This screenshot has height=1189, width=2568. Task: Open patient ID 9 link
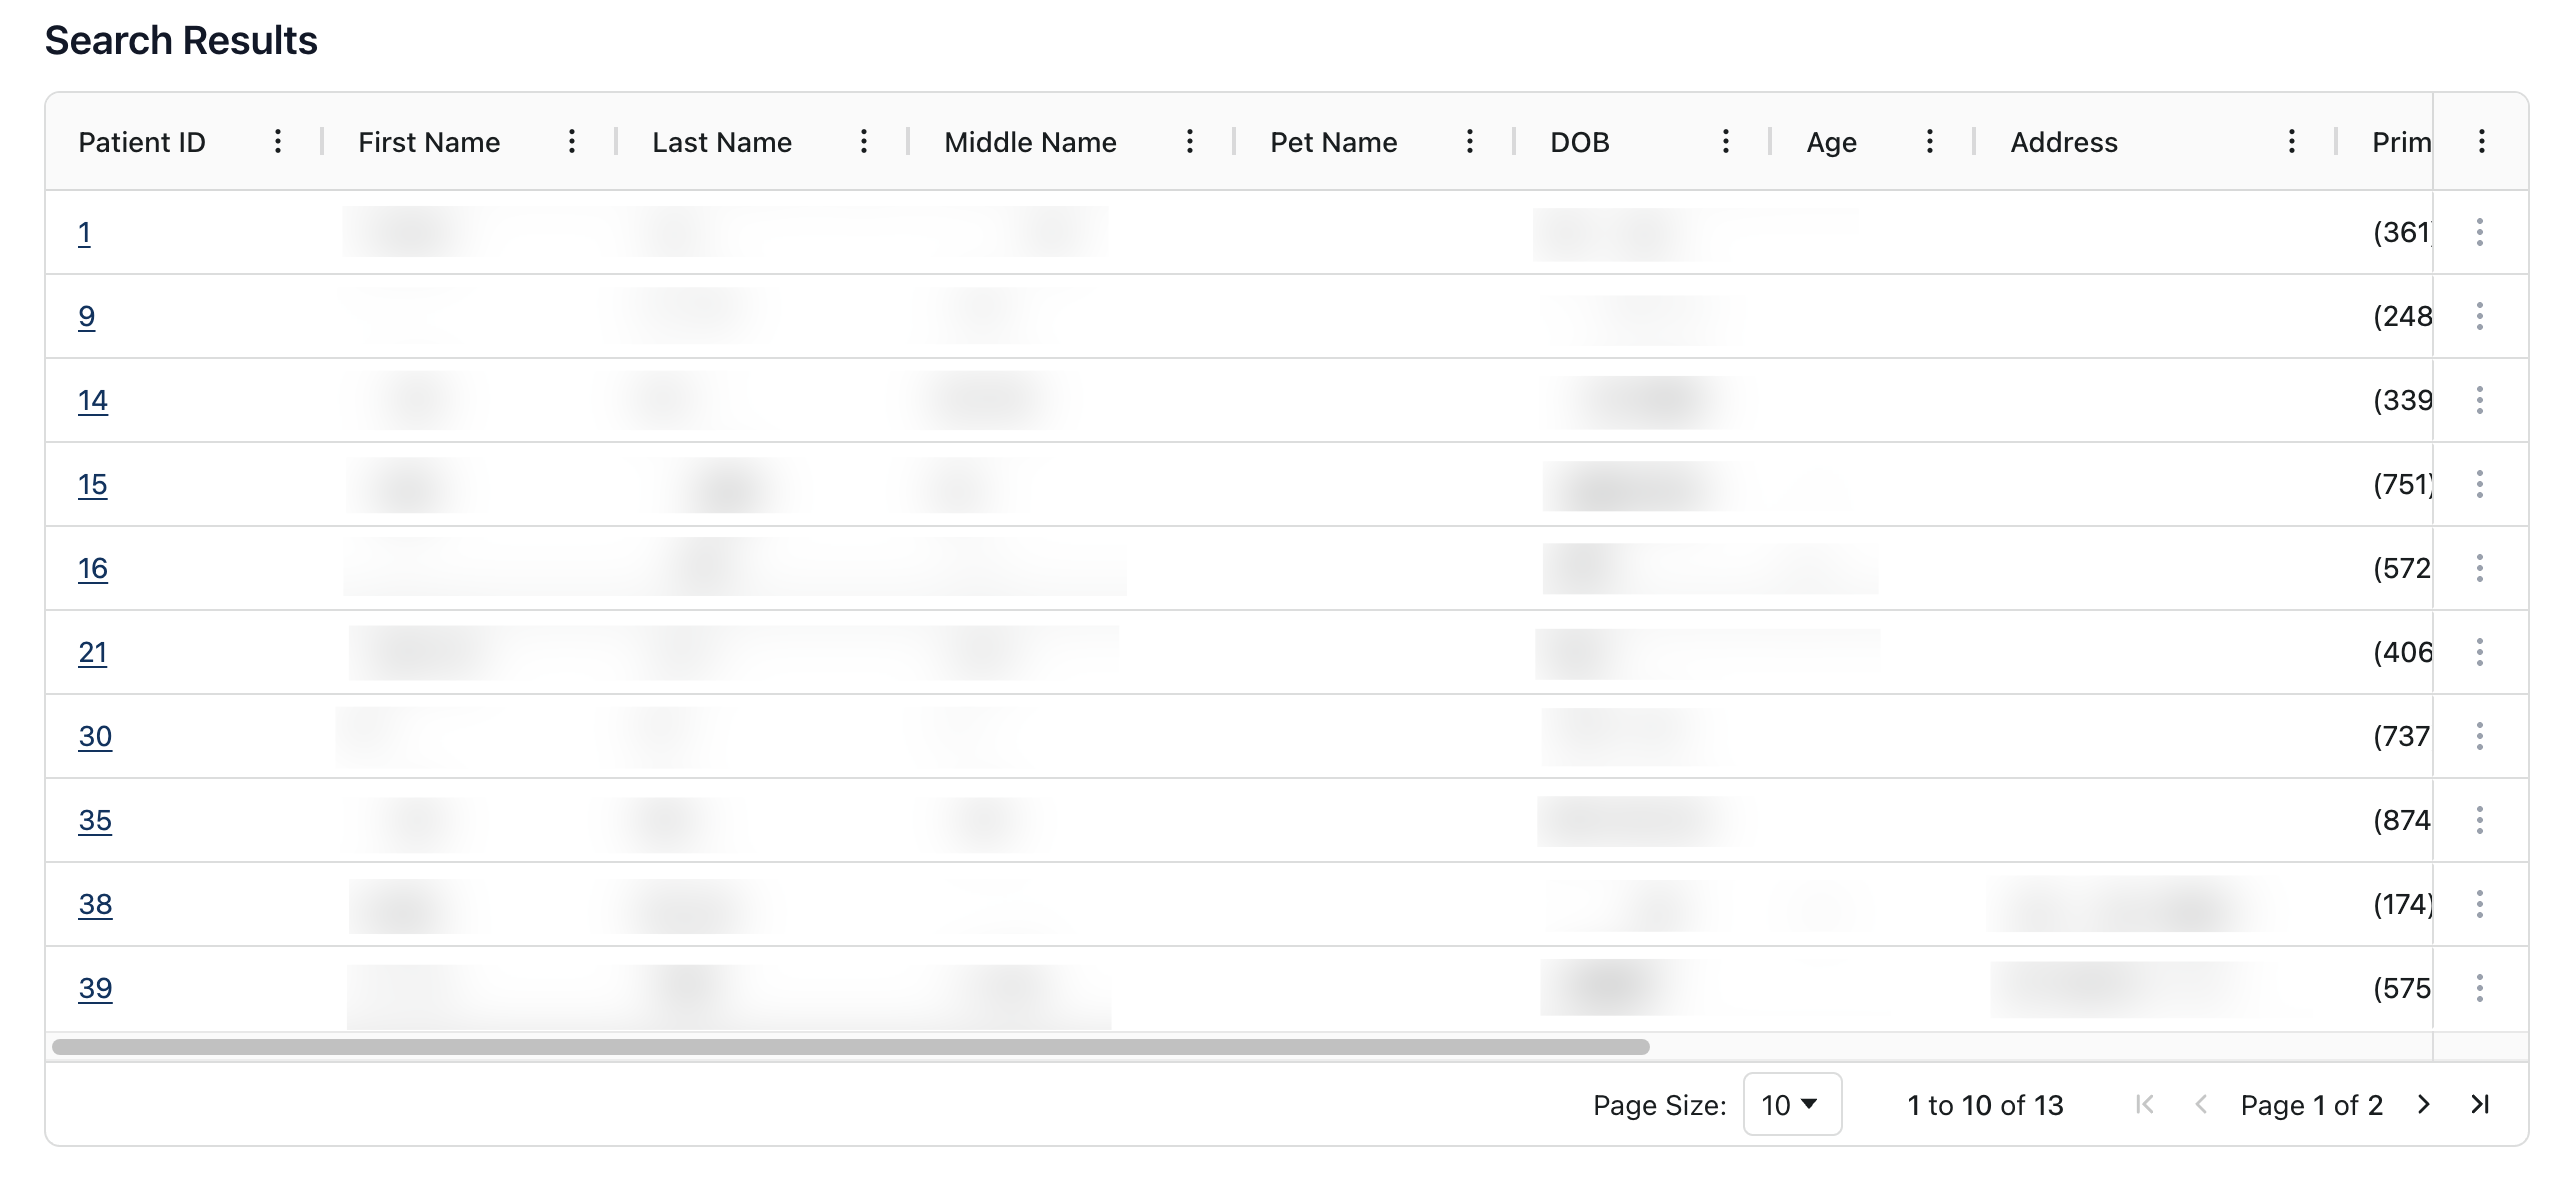coord(87,317)
